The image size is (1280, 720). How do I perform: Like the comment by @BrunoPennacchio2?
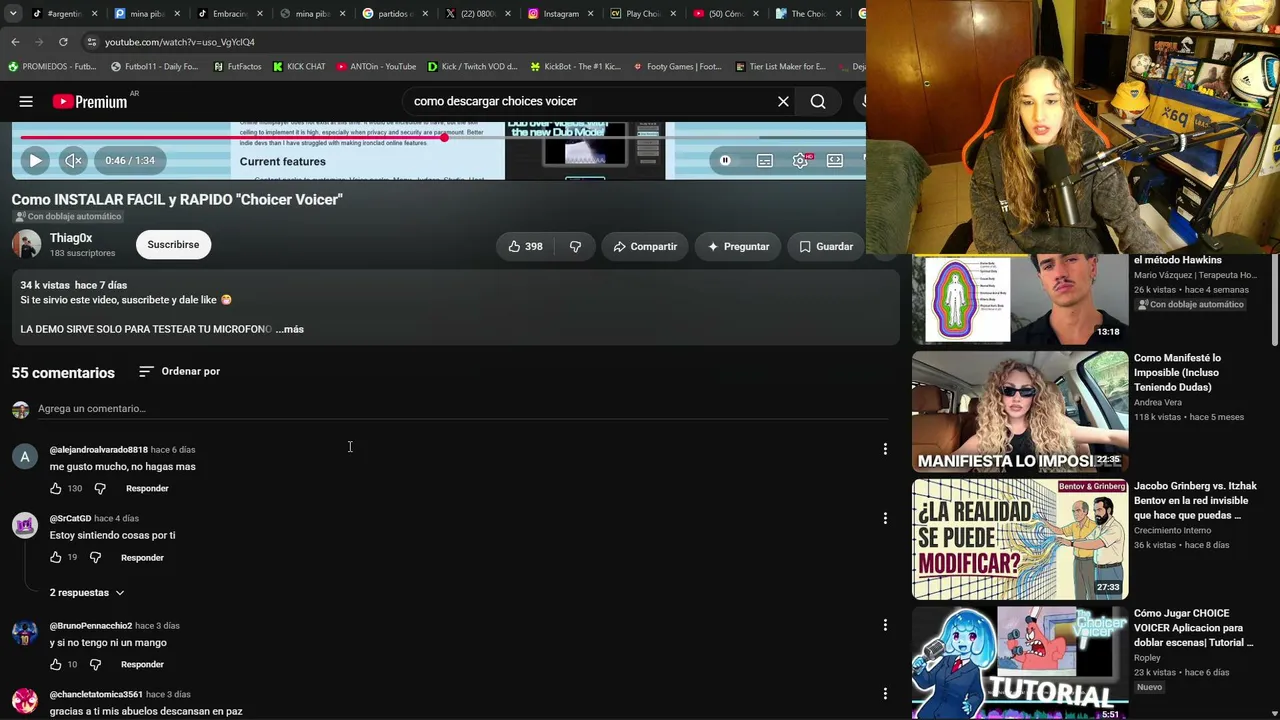coord(56,664)
